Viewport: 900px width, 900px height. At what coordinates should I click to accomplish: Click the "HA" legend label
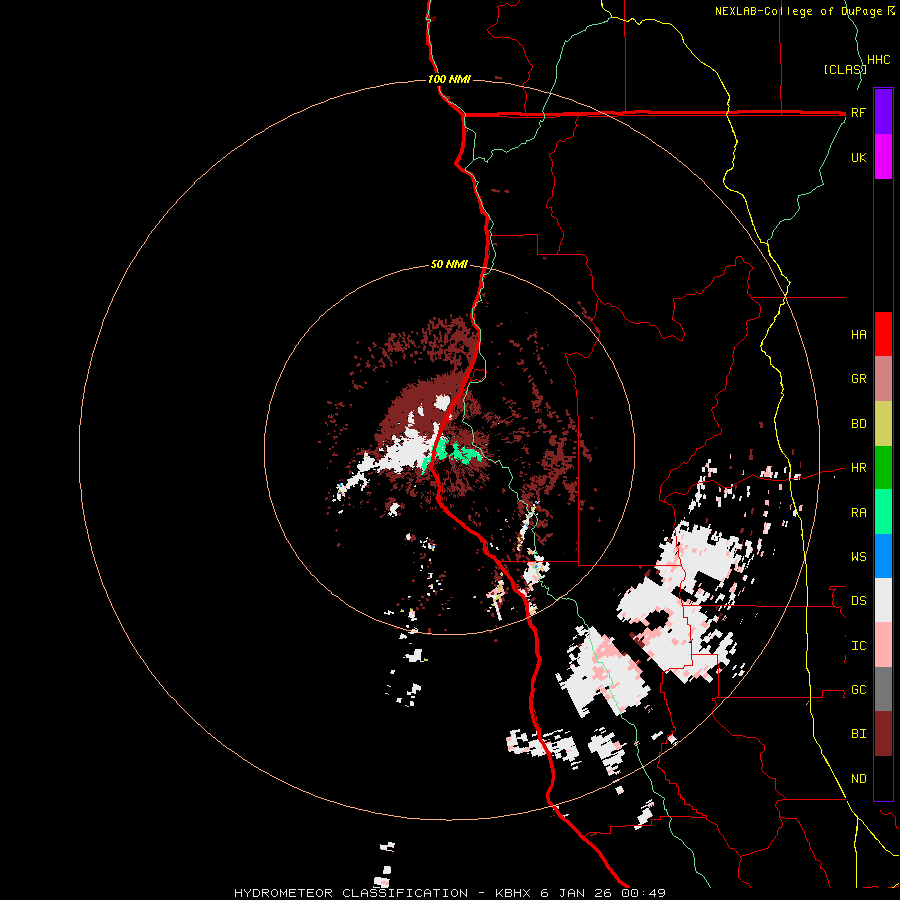(858, 335)
